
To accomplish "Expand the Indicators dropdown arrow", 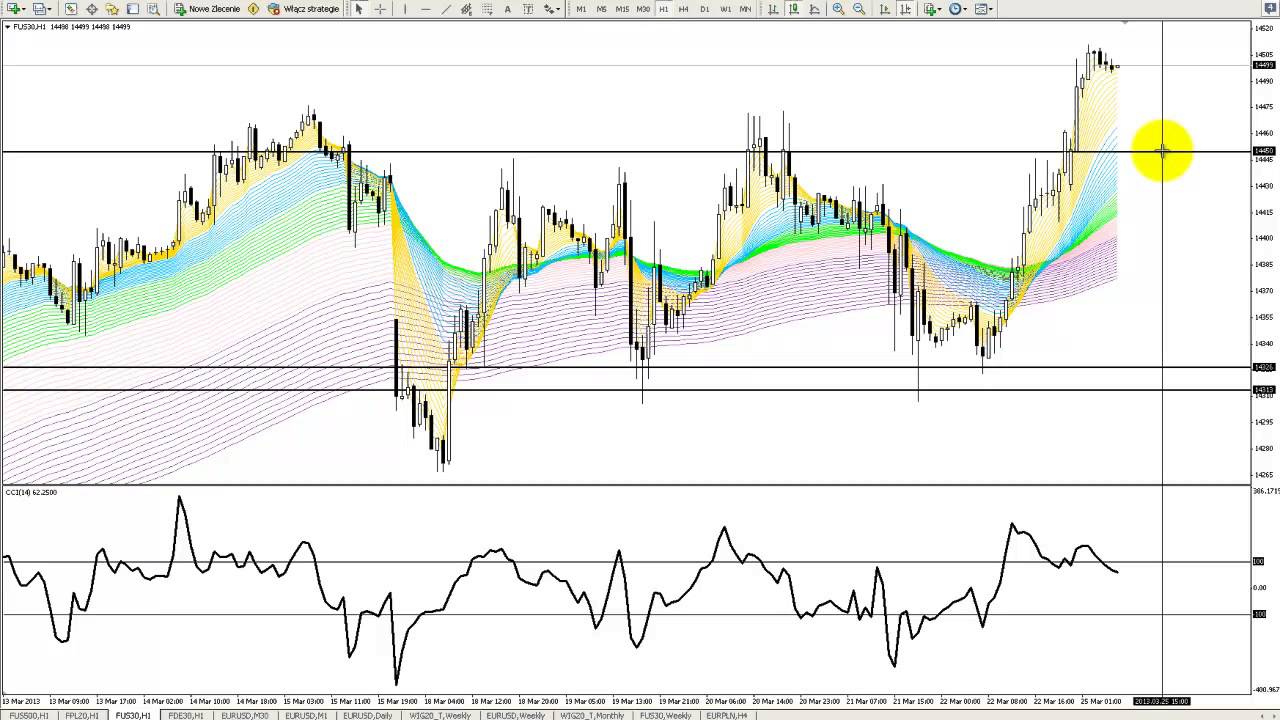I will [x=940, y=9].
